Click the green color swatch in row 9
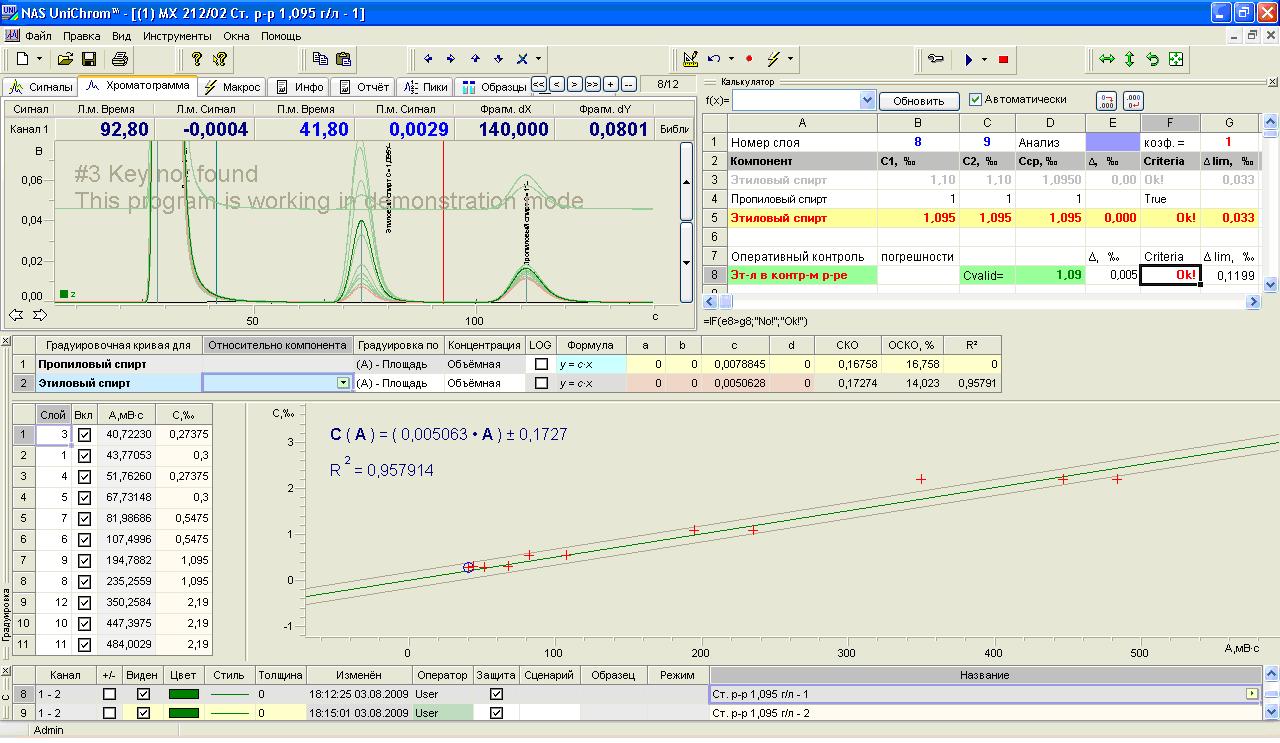Image resolution: width=1280 pixels, height=743 pixels. pyautogui.click(x=183, y=713)
